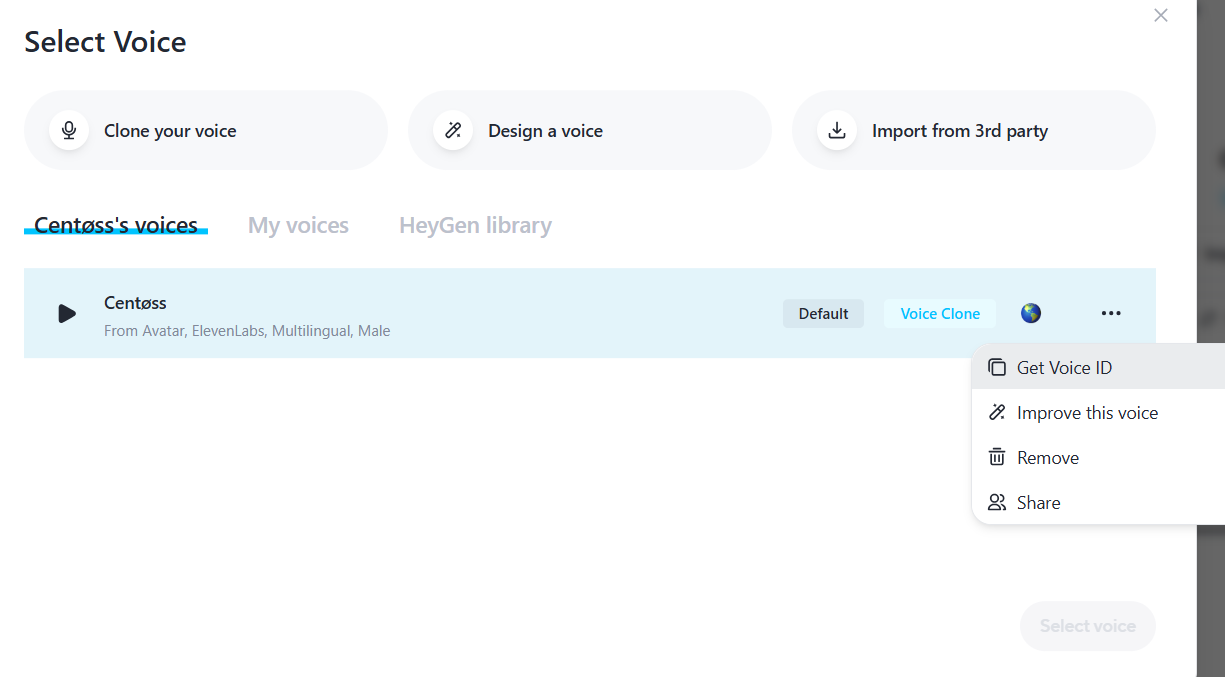Click the magic wand Design a voice icon
This screenshot has width=1225, height=677.
(453, 130)
